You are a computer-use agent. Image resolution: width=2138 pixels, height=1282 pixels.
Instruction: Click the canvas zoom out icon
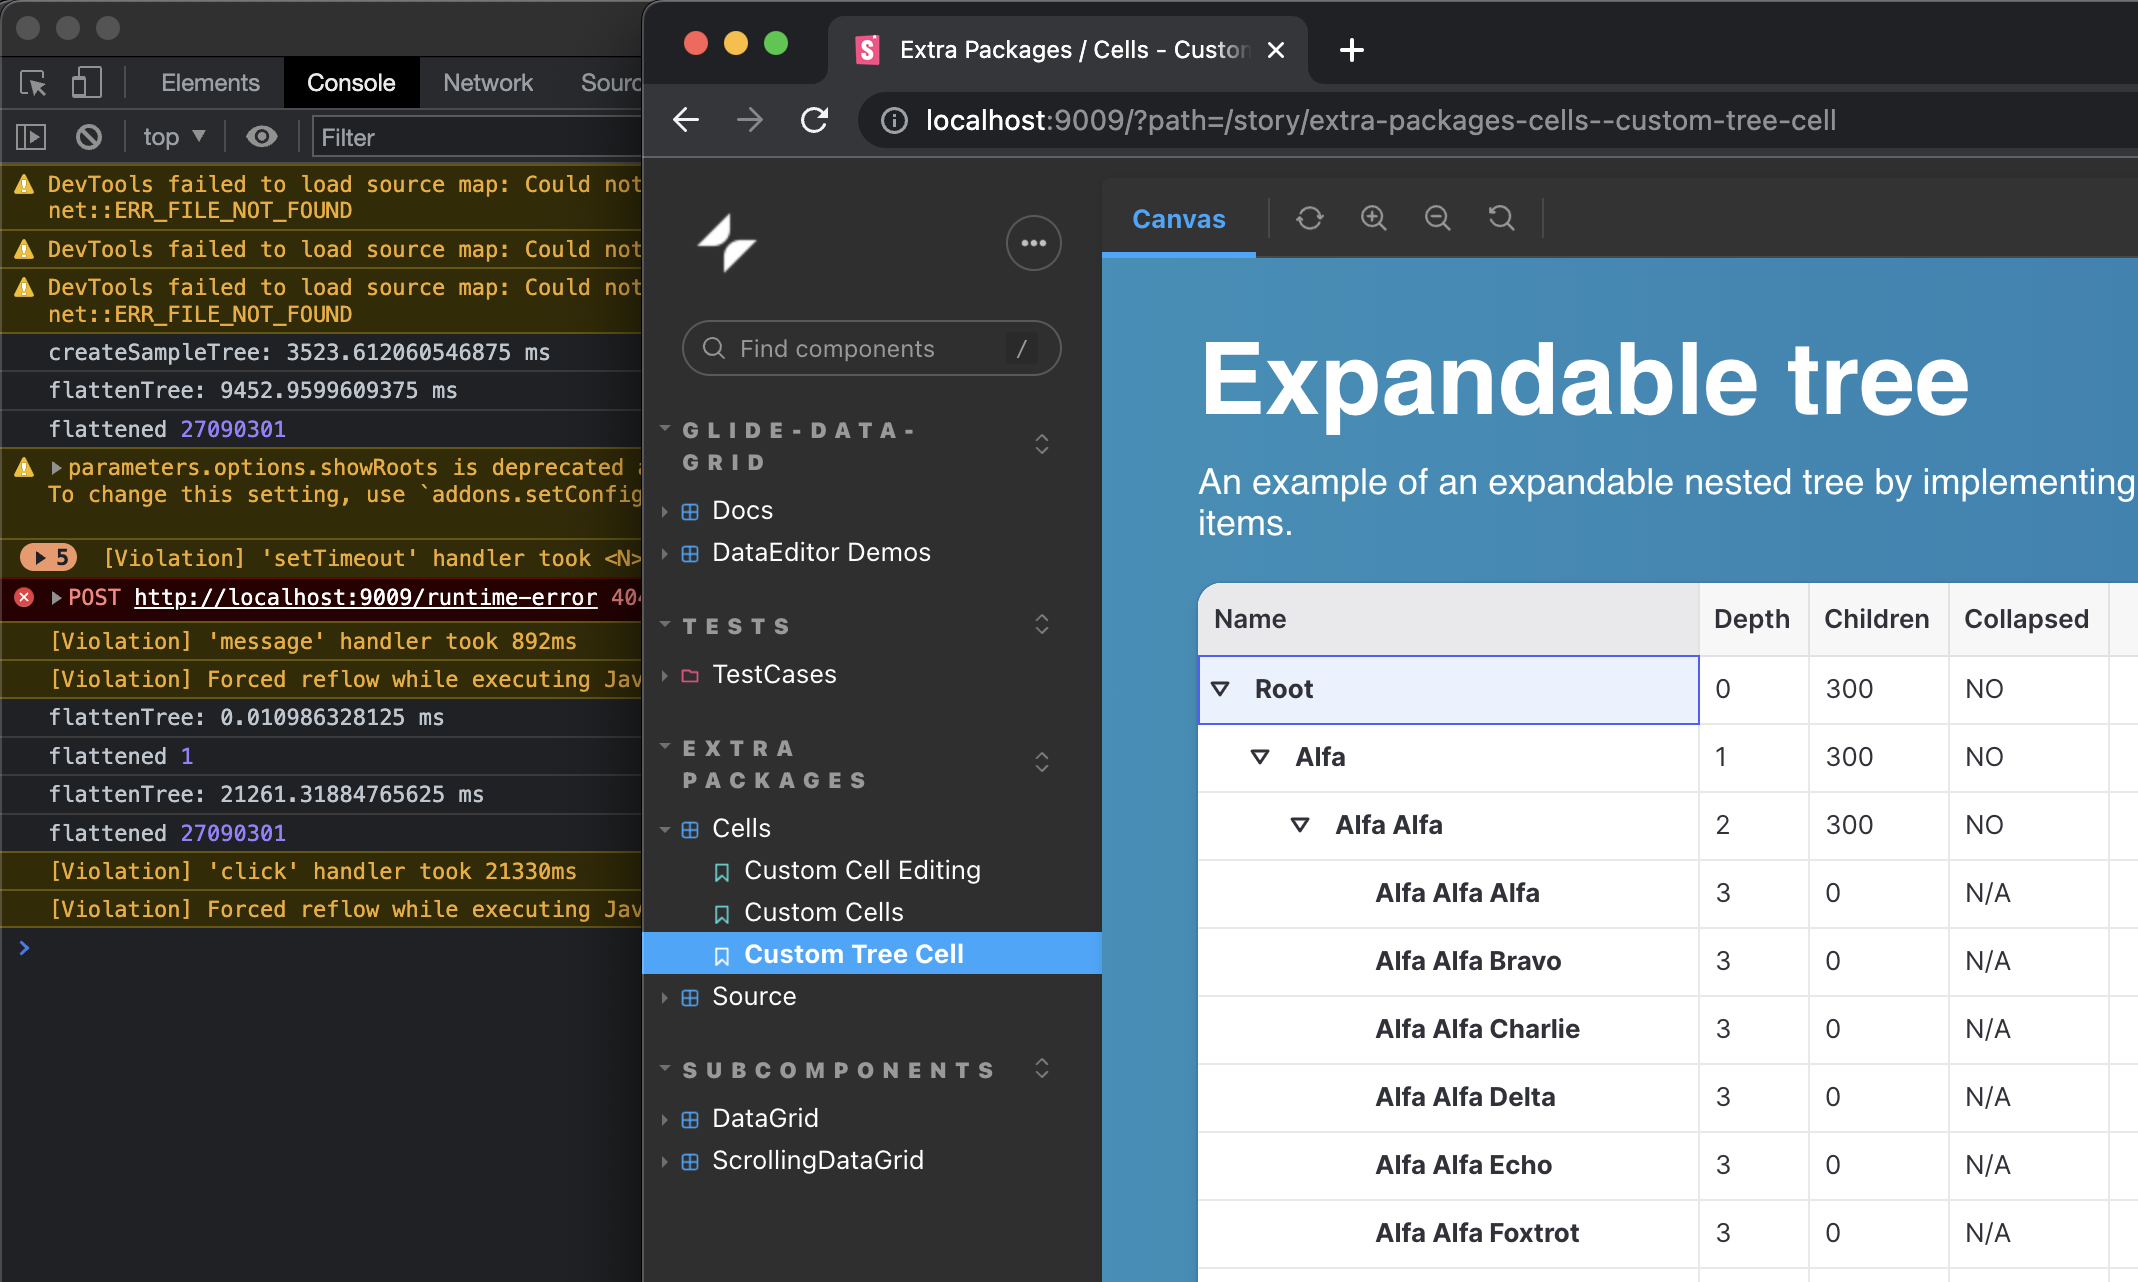tap(1437, 218)
